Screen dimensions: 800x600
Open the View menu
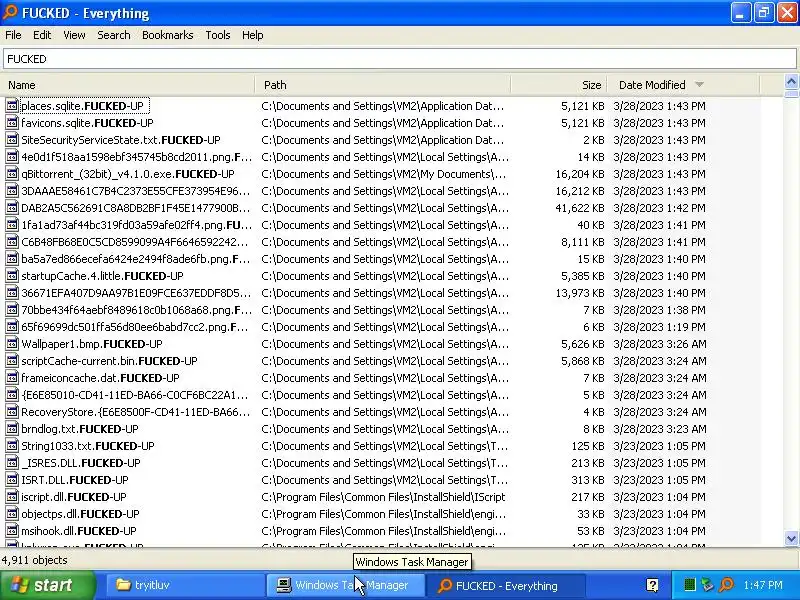pos(74,35)
